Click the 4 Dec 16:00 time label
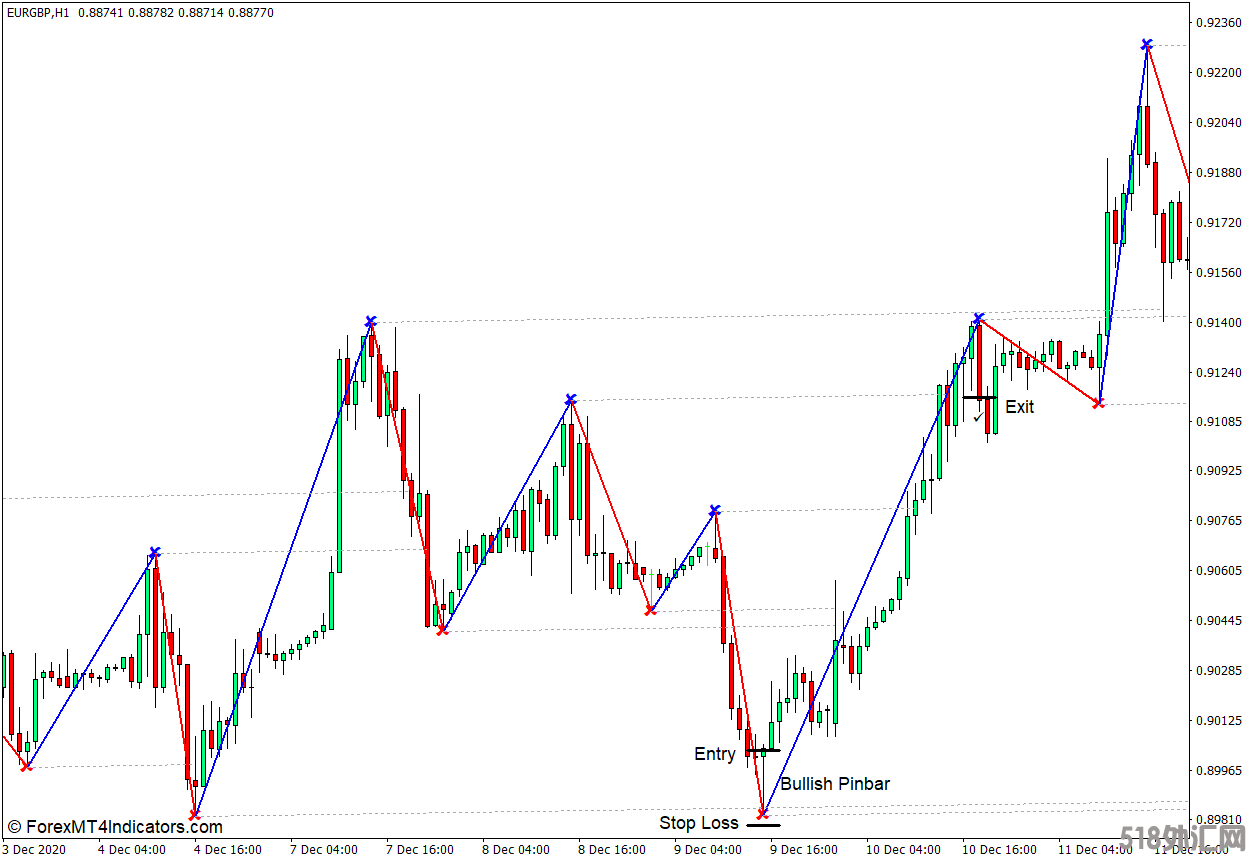Viewport: 1253px width, 862px height. (x=228, y=850)
